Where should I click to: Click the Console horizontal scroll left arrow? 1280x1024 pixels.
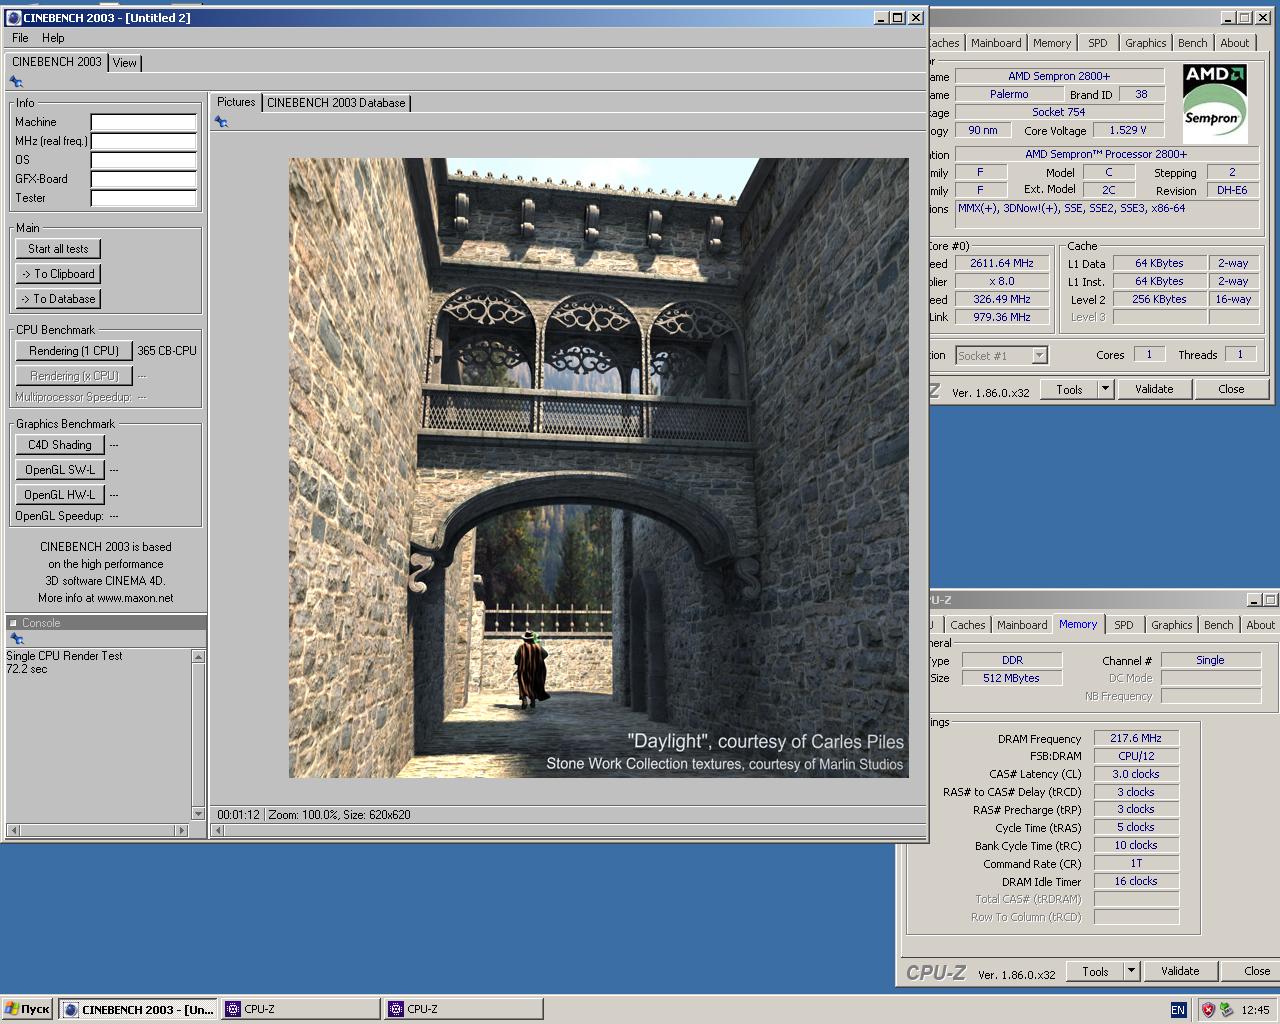(x=13, y=830)
